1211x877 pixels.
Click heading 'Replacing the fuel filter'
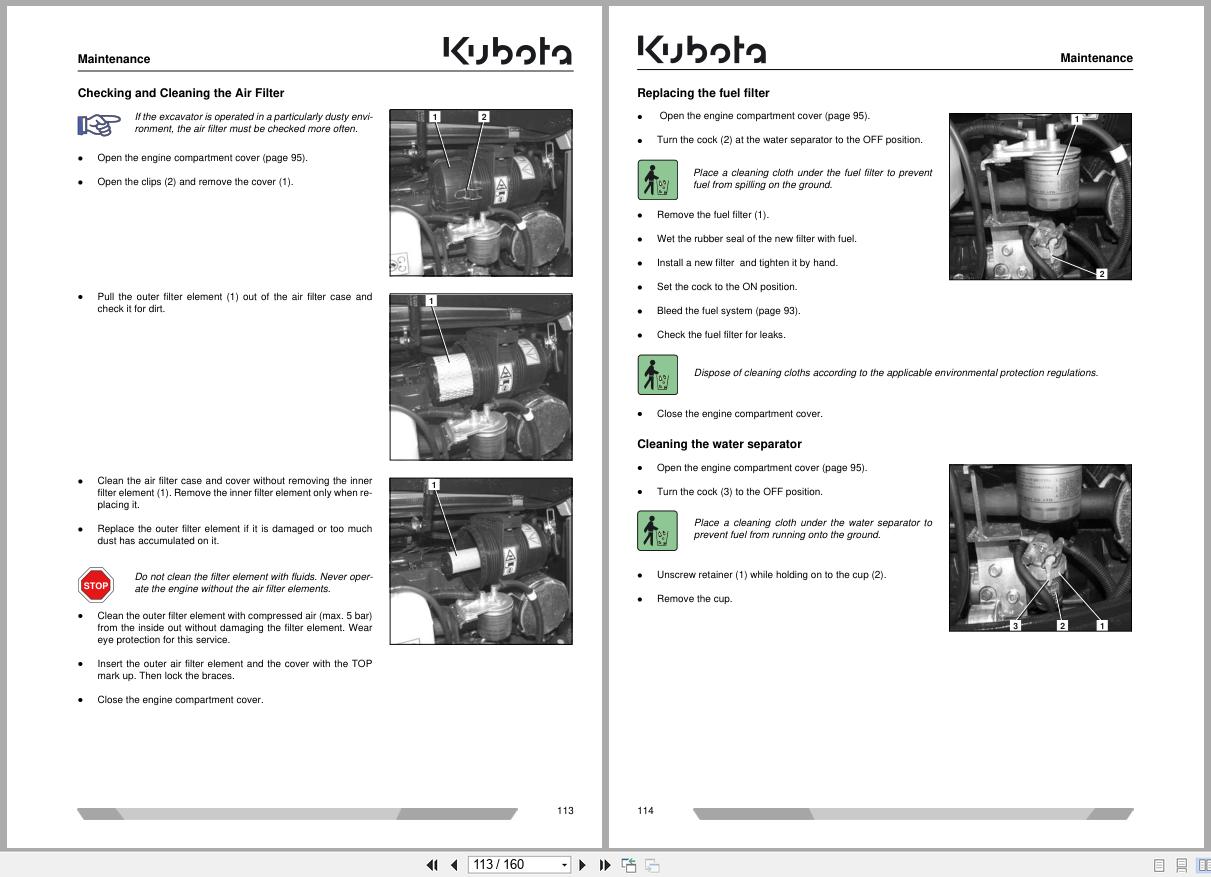[703, 93]
